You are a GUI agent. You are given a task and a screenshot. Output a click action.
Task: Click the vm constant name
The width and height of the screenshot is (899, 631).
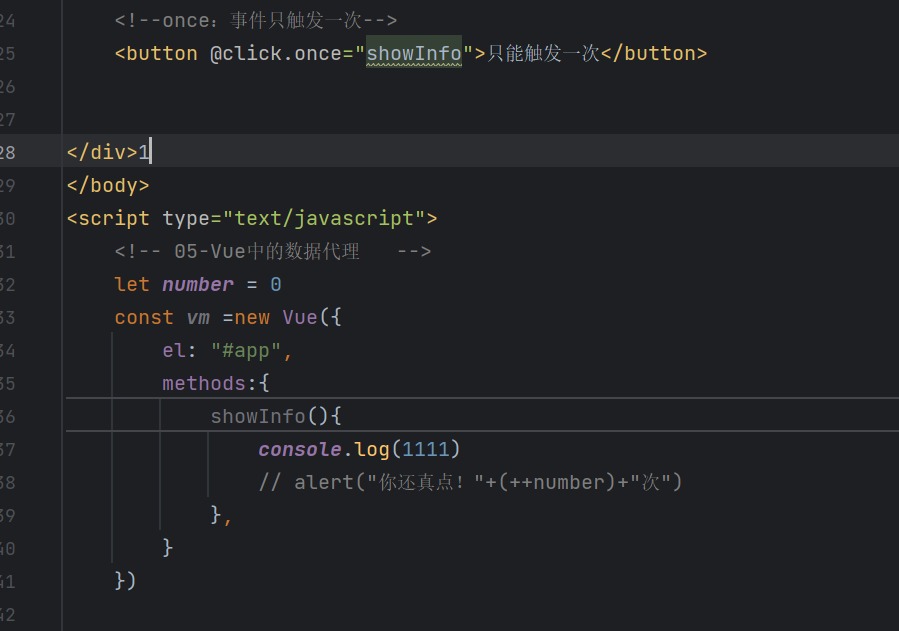click(x=198, y=318)
